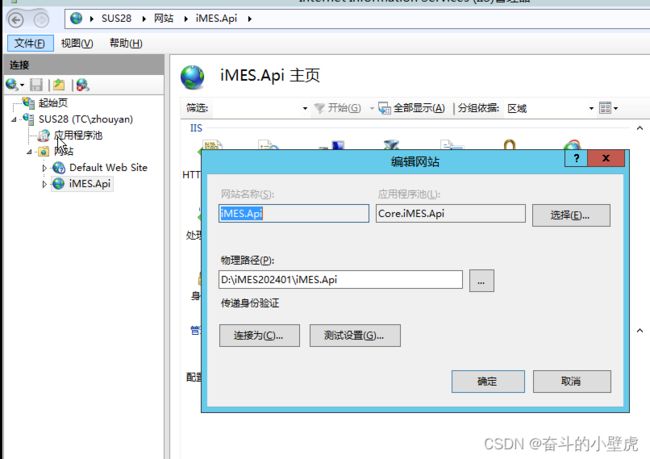650x459 pixels.
Task: Click the 选择(E)... button
Action: click(571, 215)
